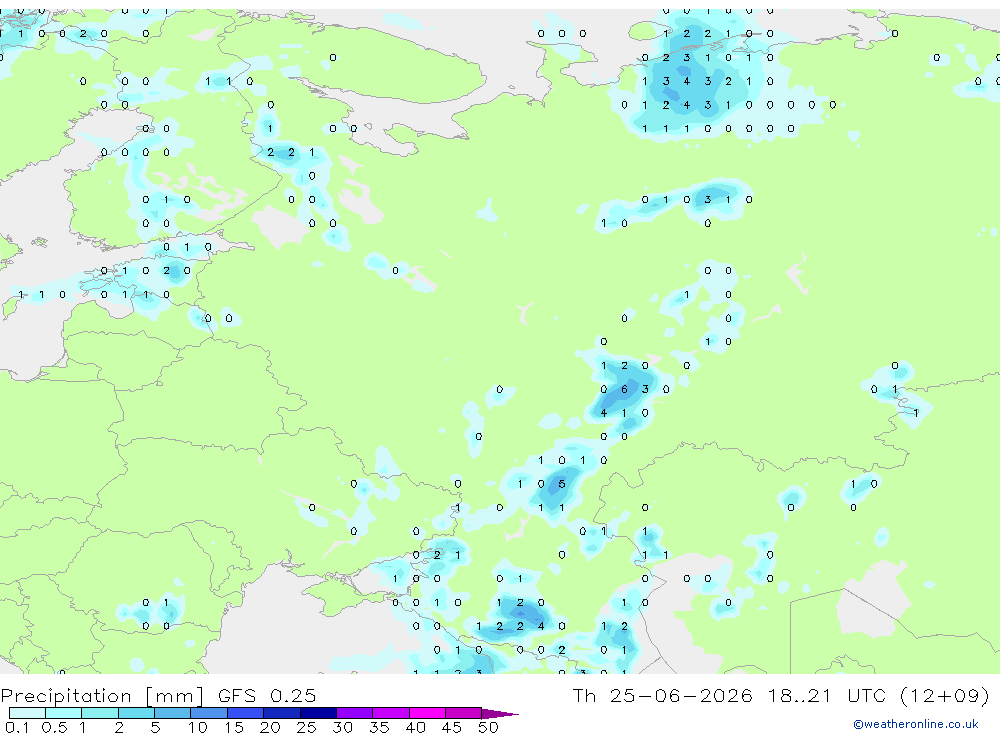Click the '0.1' legend scale label
Screen dimensions: 1000x733
coord(18,727)
